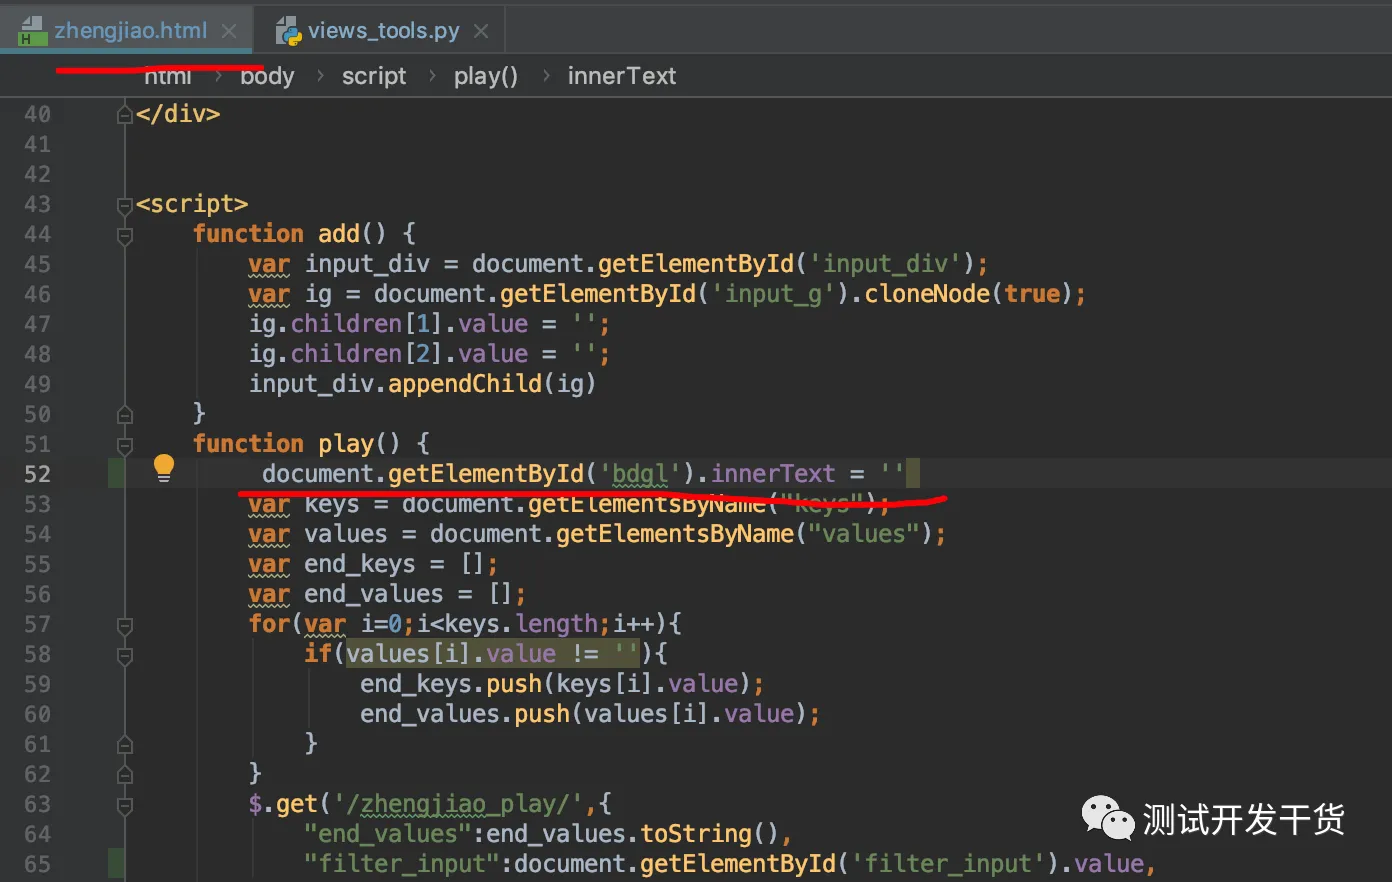Click ig.children[1].value on line 47
This screenshot has width=1392, height=882.
[388, 324]
